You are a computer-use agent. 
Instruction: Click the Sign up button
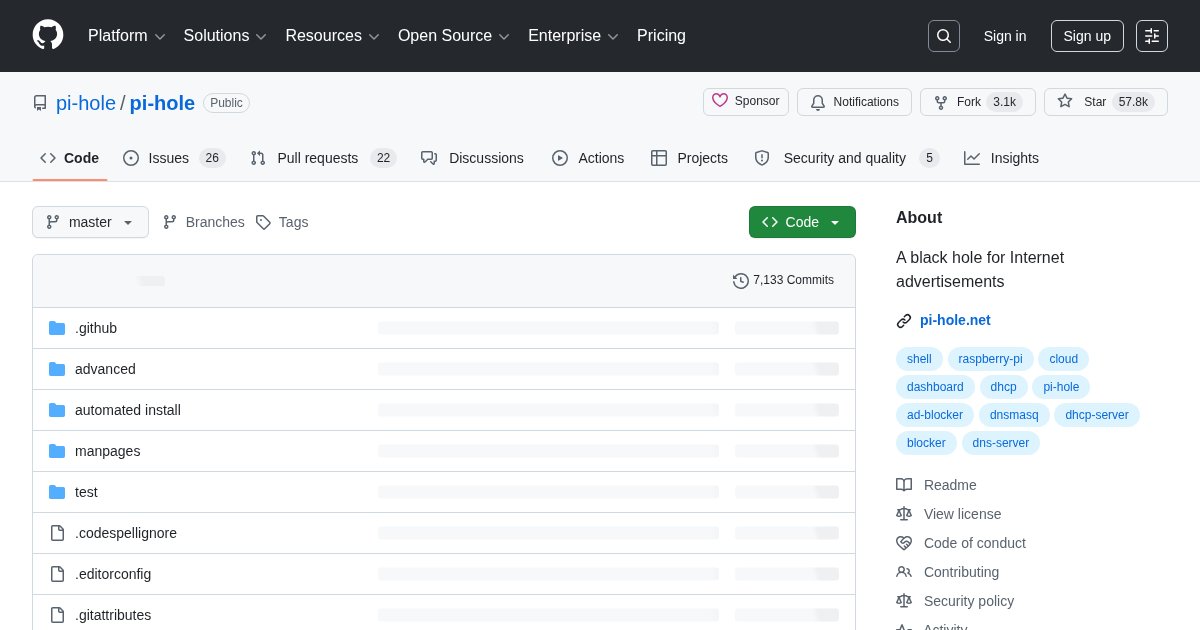(1087, 36)
